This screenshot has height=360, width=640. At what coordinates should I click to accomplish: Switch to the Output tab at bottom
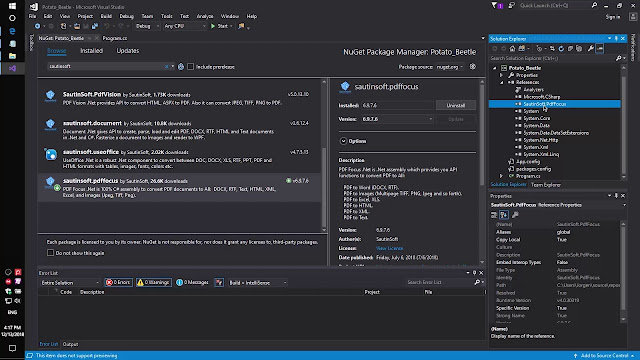70,344
